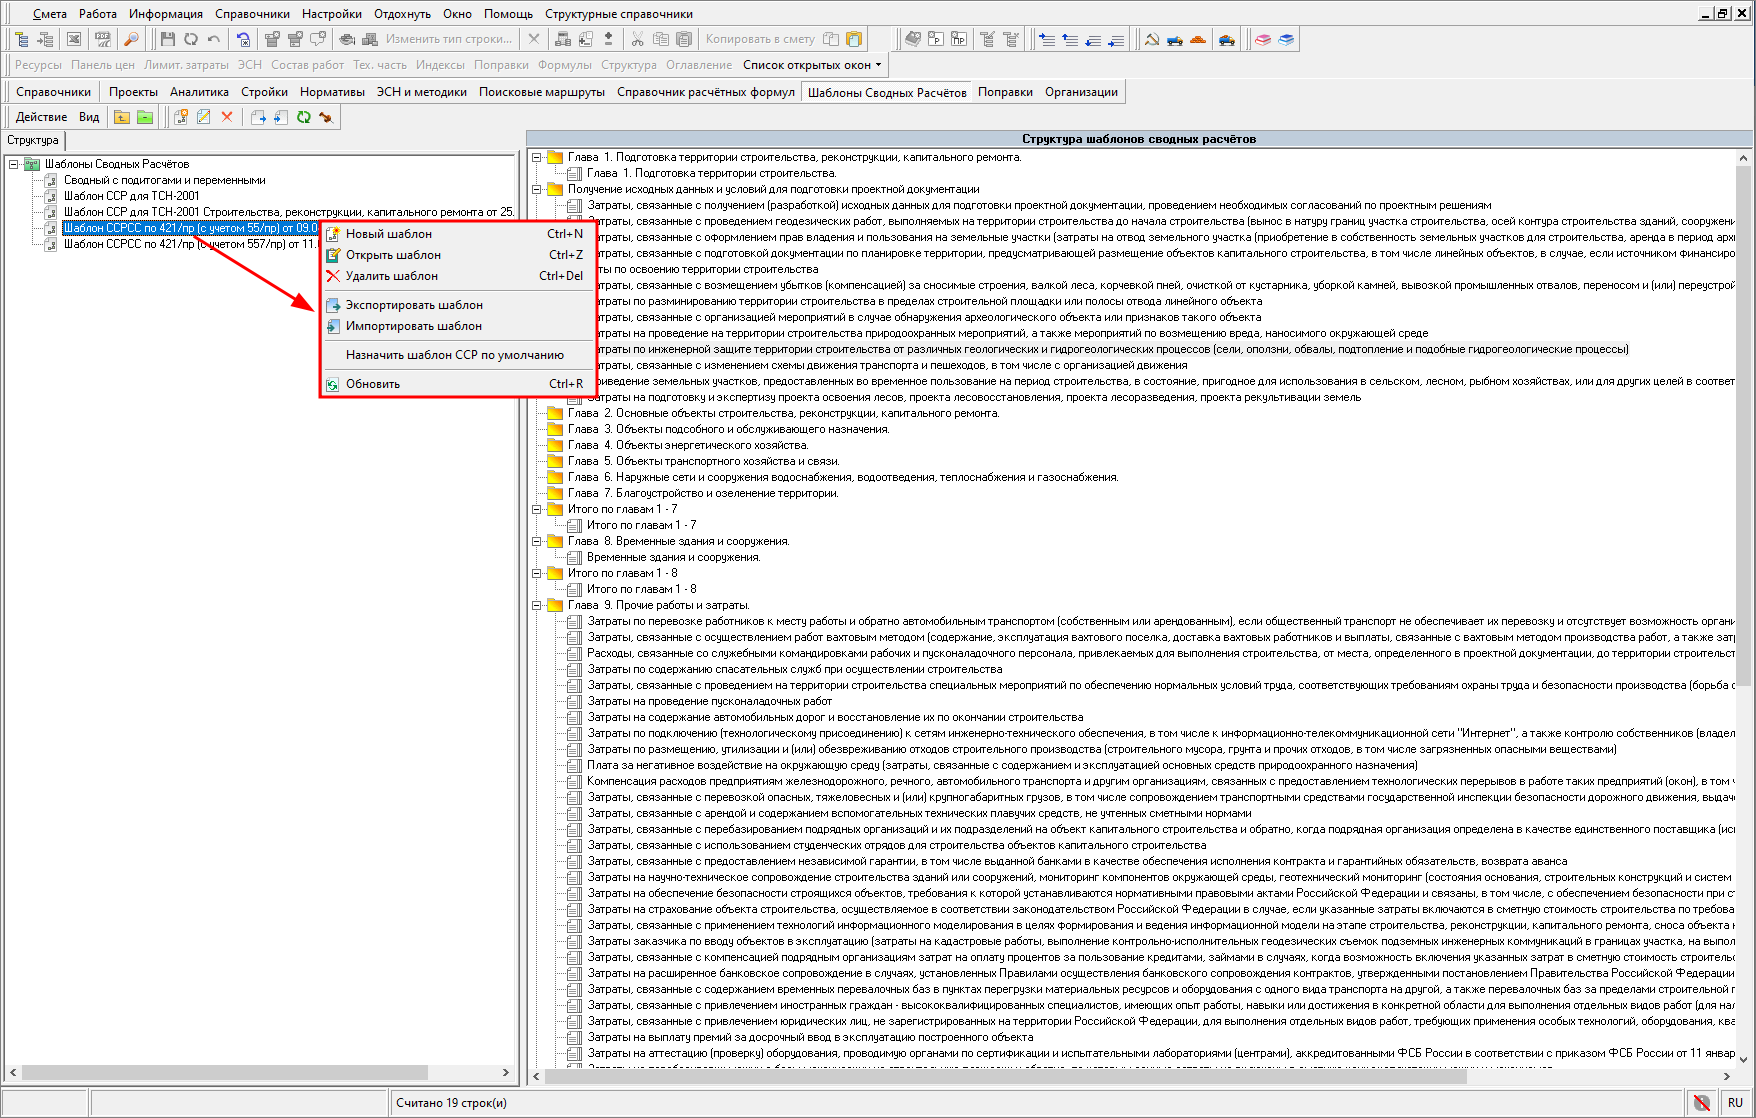Click the green refresh arrows icon in the action toolbar
Image resolution: width=1756 pixels, height=1118 pixels.
click(x=303, y=117)
